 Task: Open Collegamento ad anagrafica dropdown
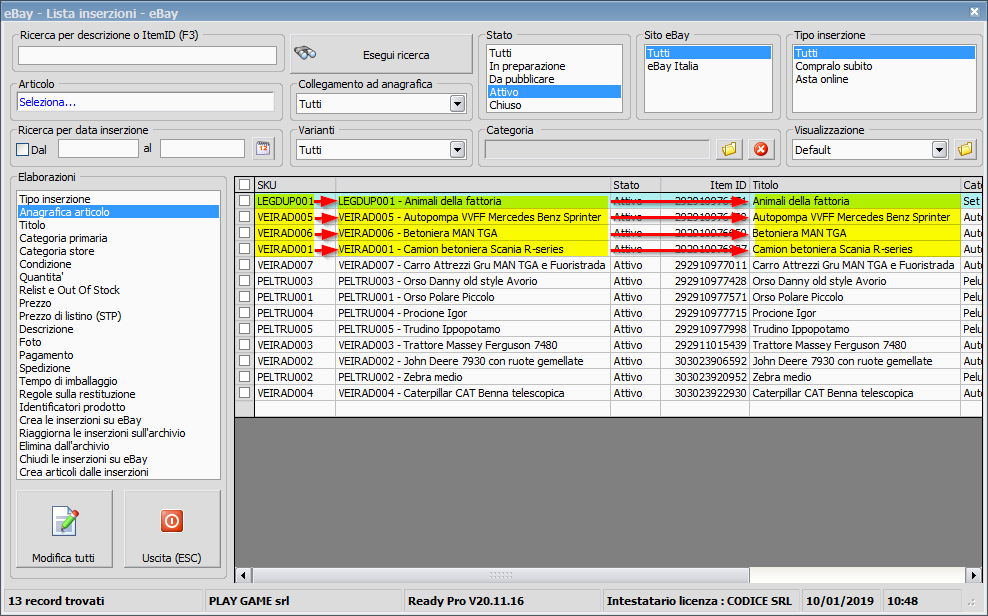click(x=457, y=104)
